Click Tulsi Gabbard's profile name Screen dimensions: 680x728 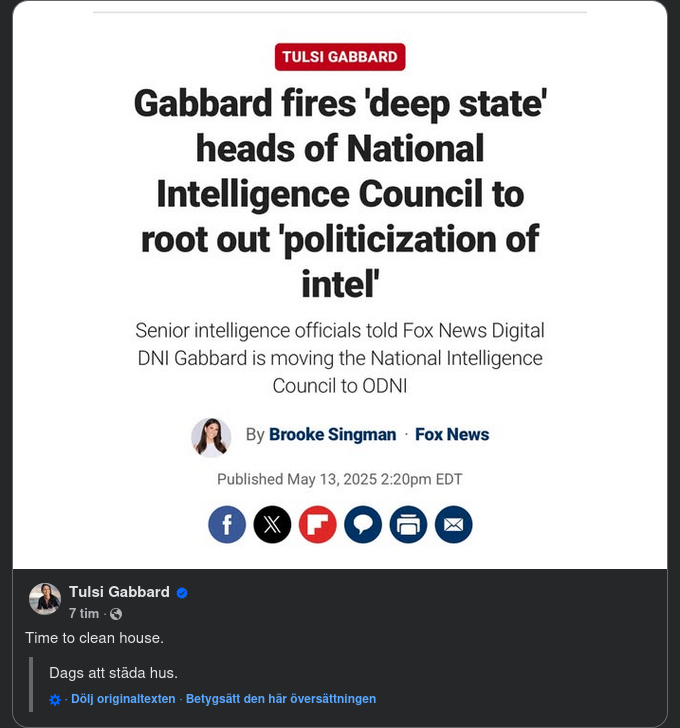119,592
